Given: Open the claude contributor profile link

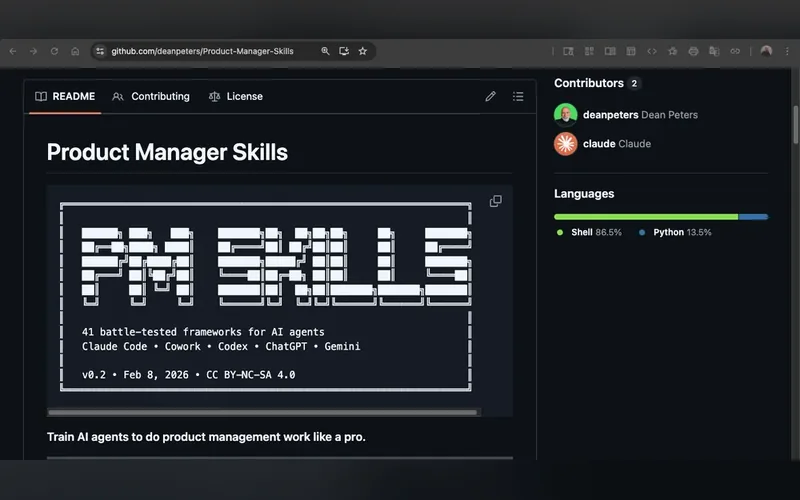Looking at the screenshot, I should coord(599,144).
